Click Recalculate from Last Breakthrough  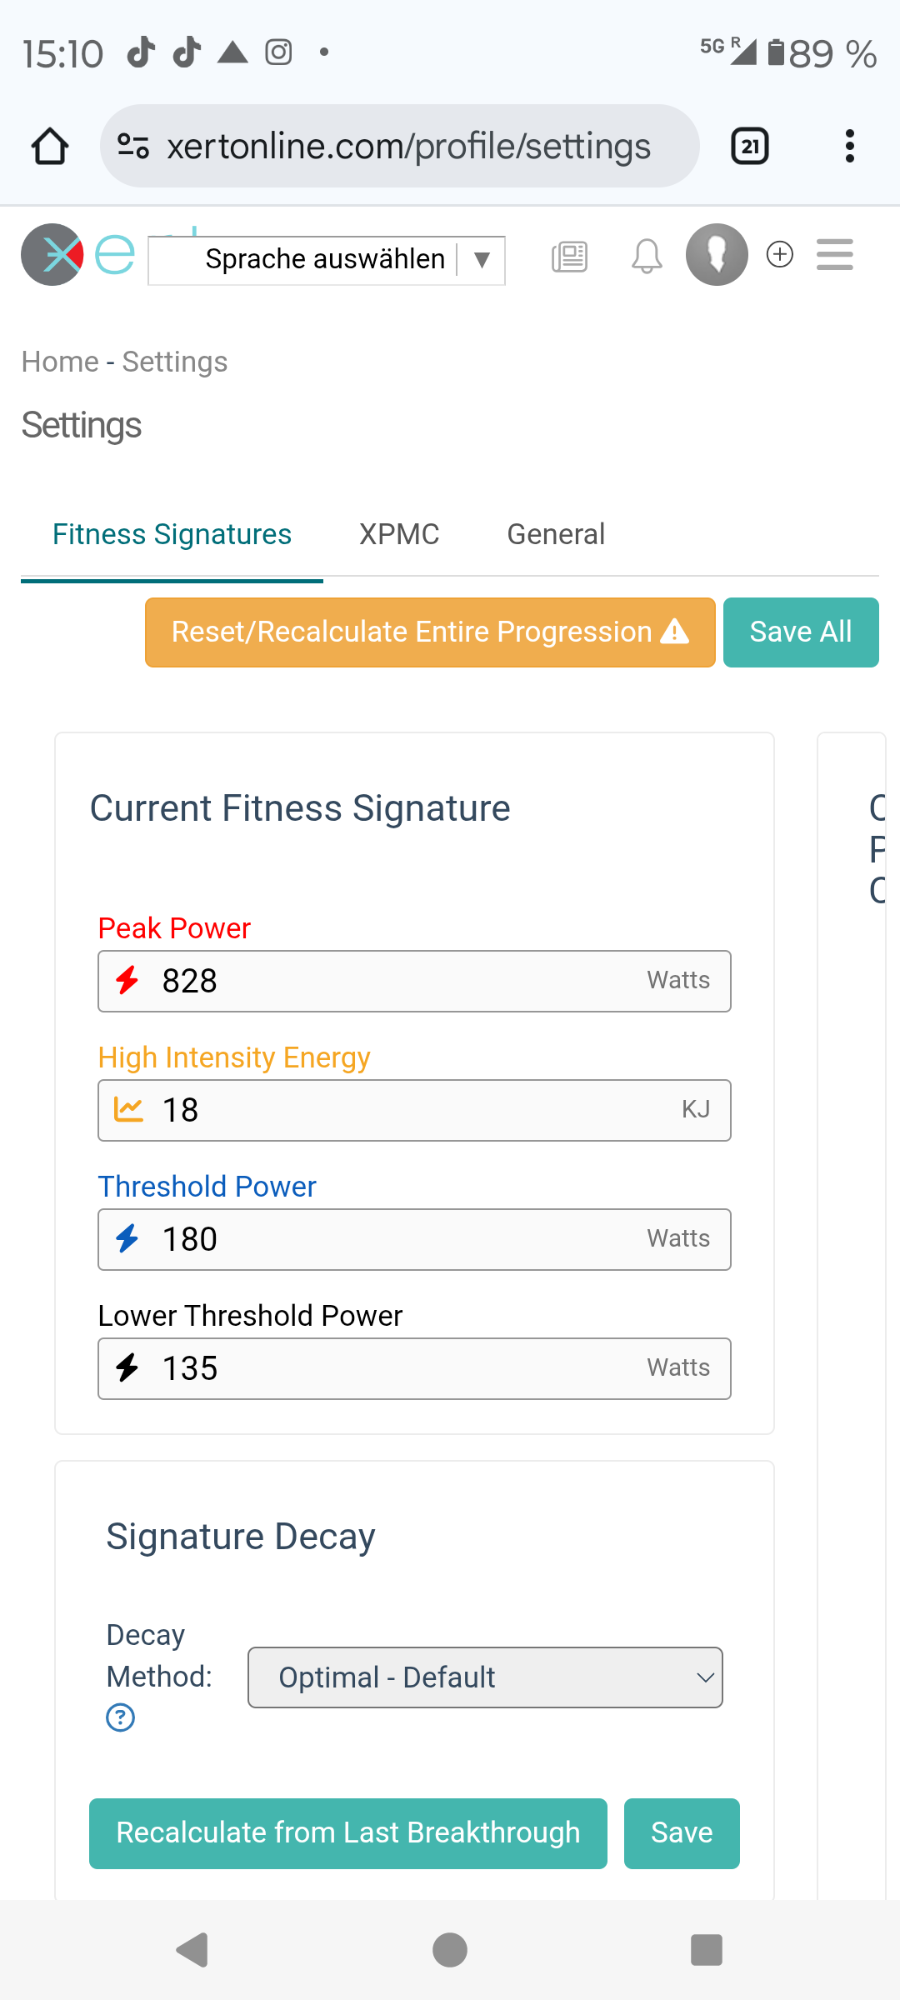coord(348,1833)
